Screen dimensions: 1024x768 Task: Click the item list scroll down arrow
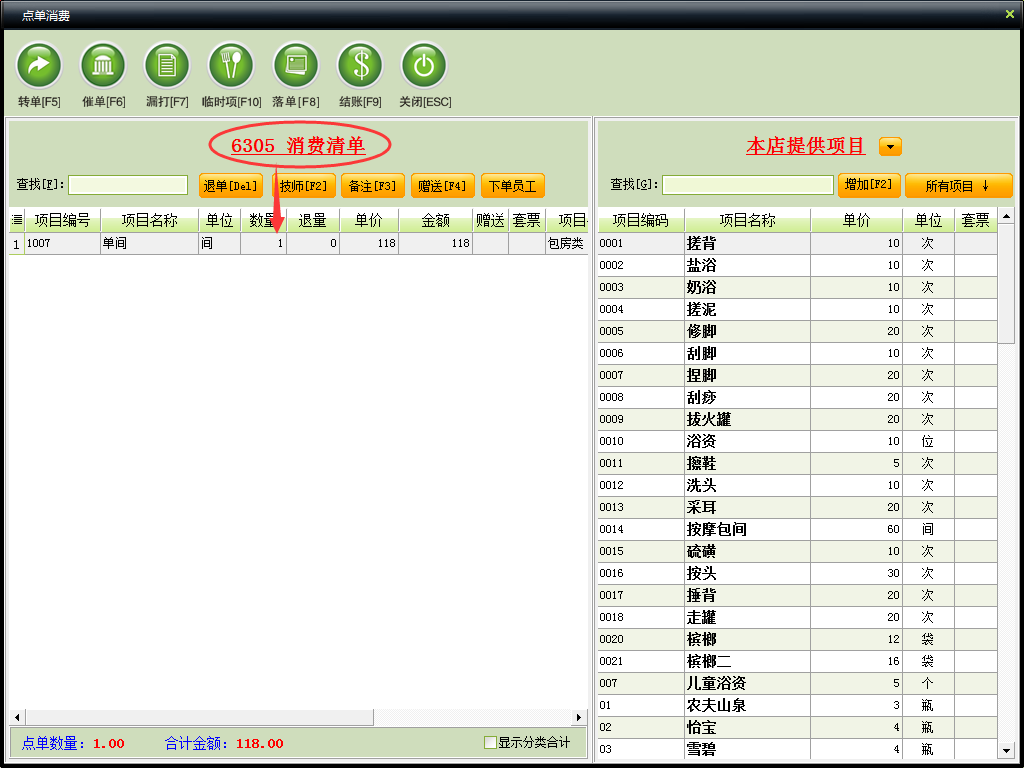(1006, 750)
